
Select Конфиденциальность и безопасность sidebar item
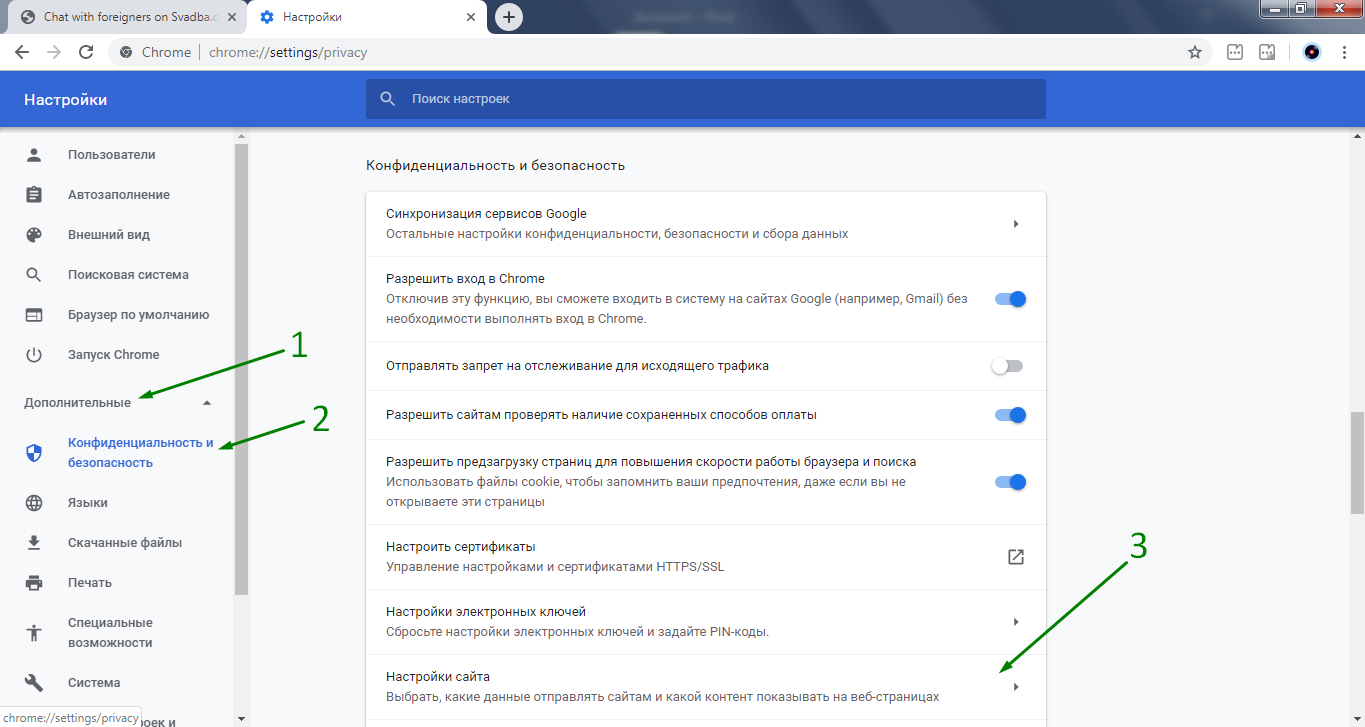[x=117, y=453]
